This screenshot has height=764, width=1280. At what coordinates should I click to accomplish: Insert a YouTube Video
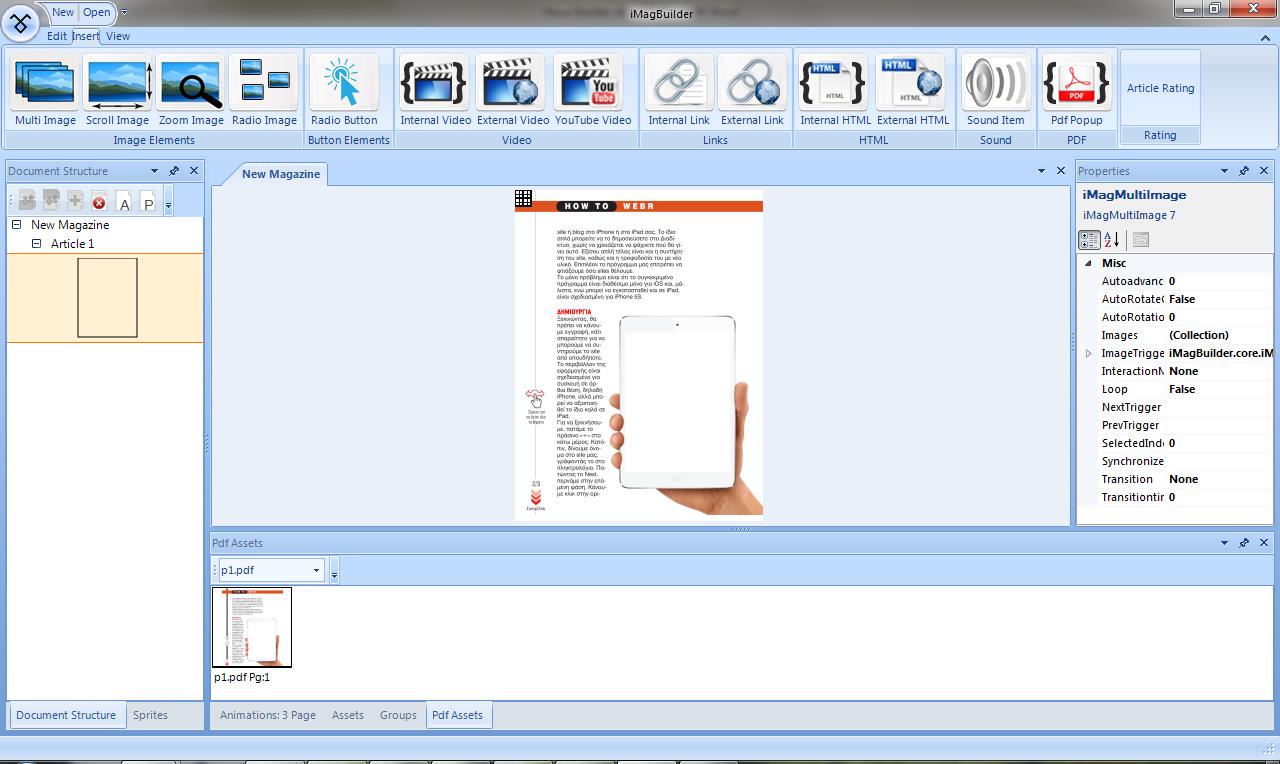(x=593, y=90)
